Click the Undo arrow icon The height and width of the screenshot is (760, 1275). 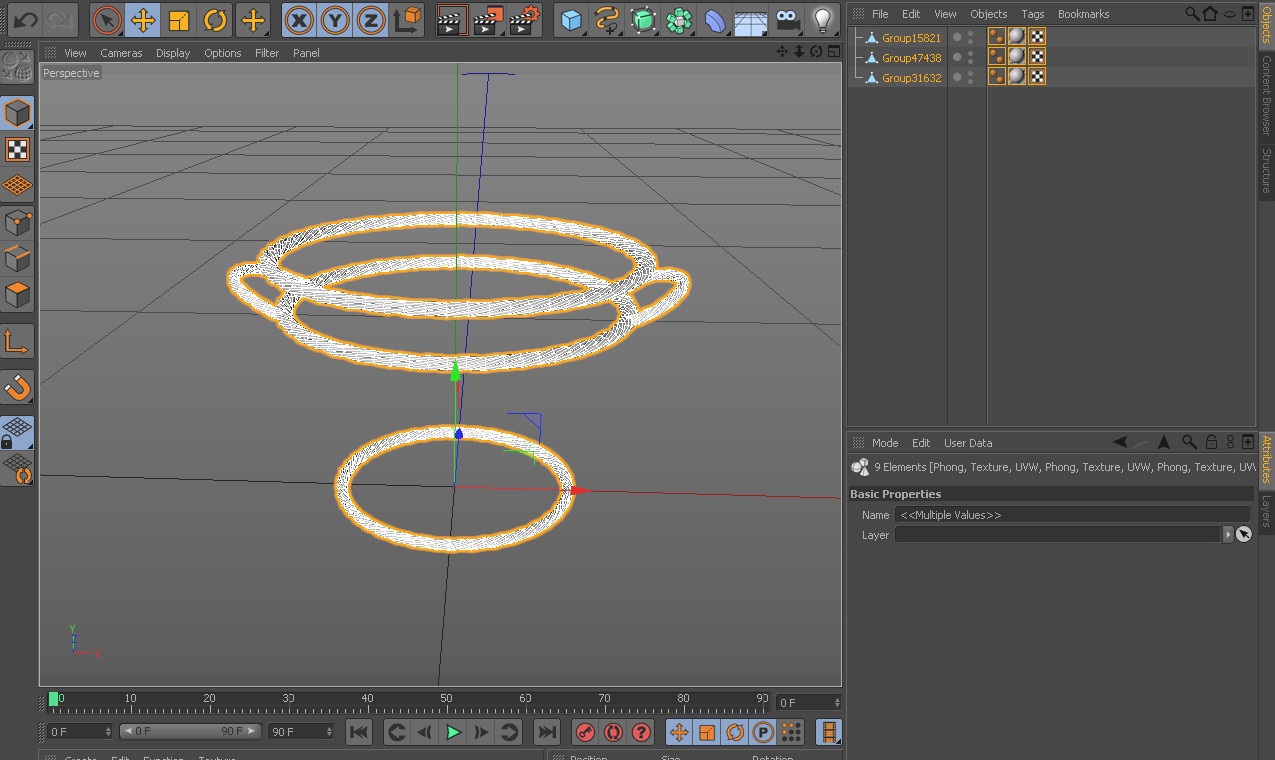(25, 20)
